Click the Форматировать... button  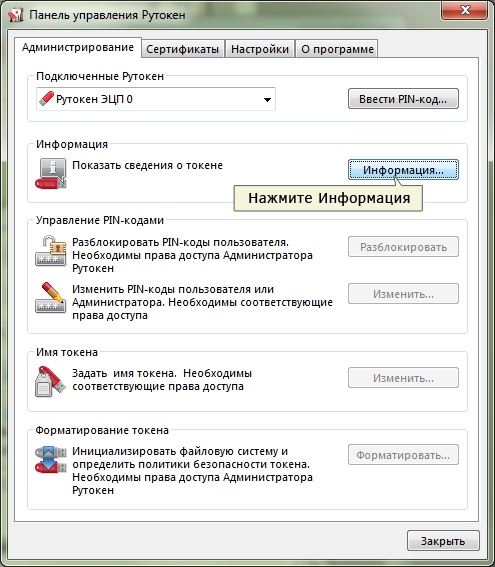(404, 455)
